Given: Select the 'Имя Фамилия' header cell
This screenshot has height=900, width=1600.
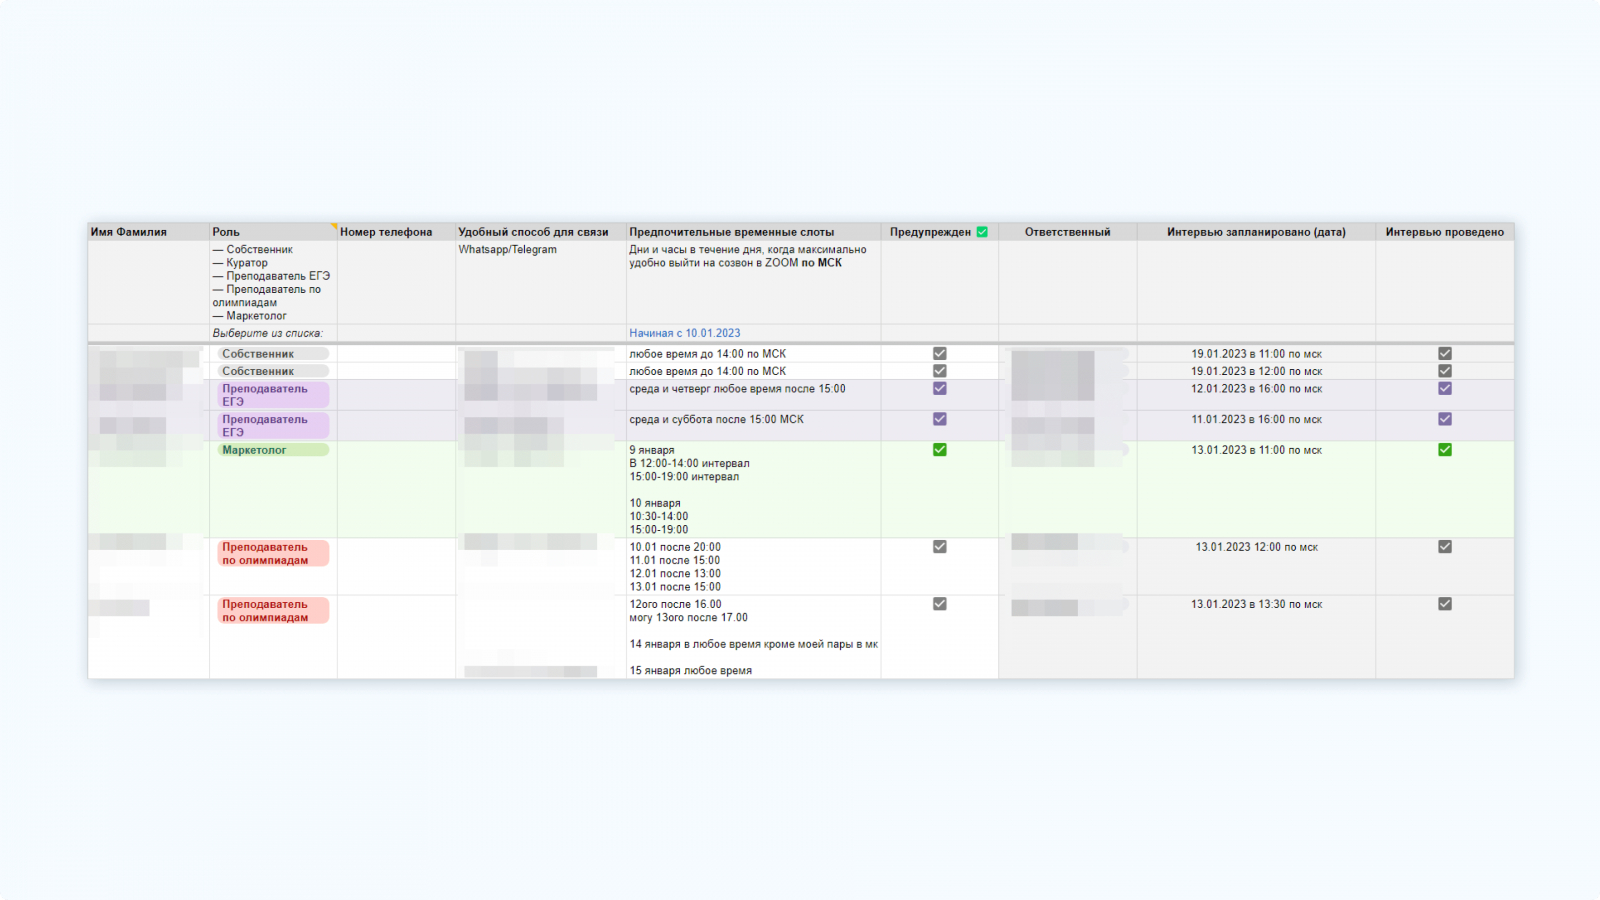Looking at the screenshot, I should point(148,232).
